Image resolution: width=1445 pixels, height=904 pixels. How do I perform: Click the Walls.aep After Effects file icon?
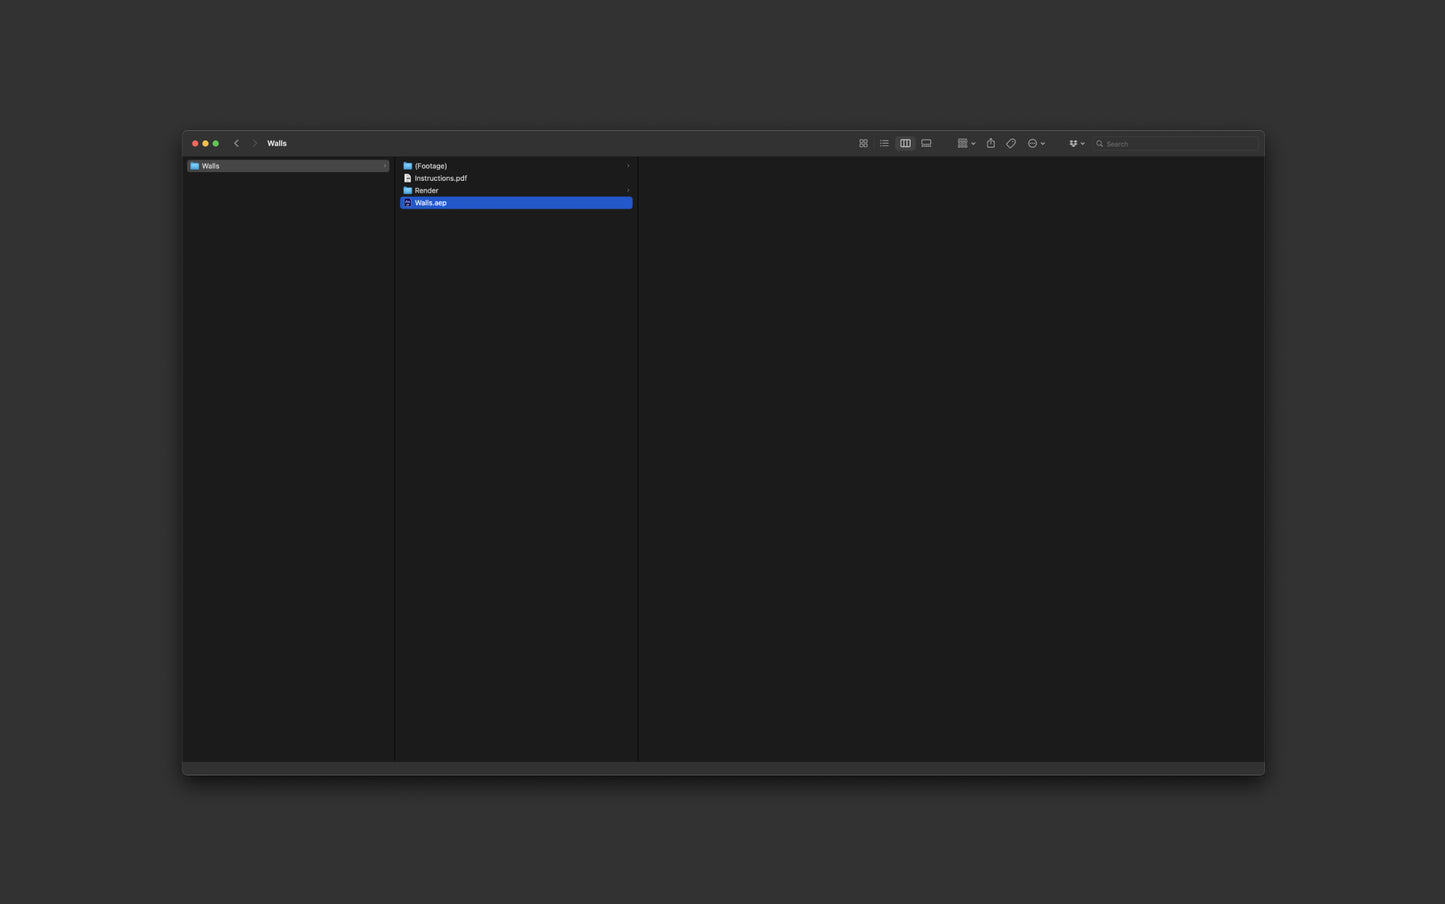(407, 203)
